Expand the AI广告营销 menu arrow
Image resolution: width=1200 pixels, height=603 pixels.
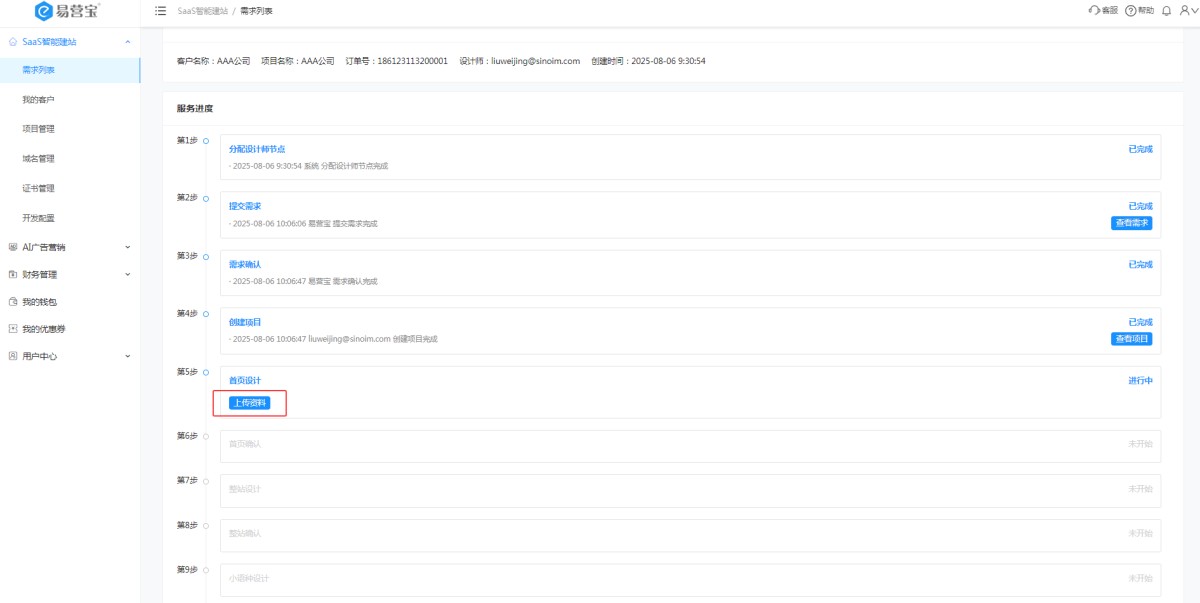click(x=127, y=246)
